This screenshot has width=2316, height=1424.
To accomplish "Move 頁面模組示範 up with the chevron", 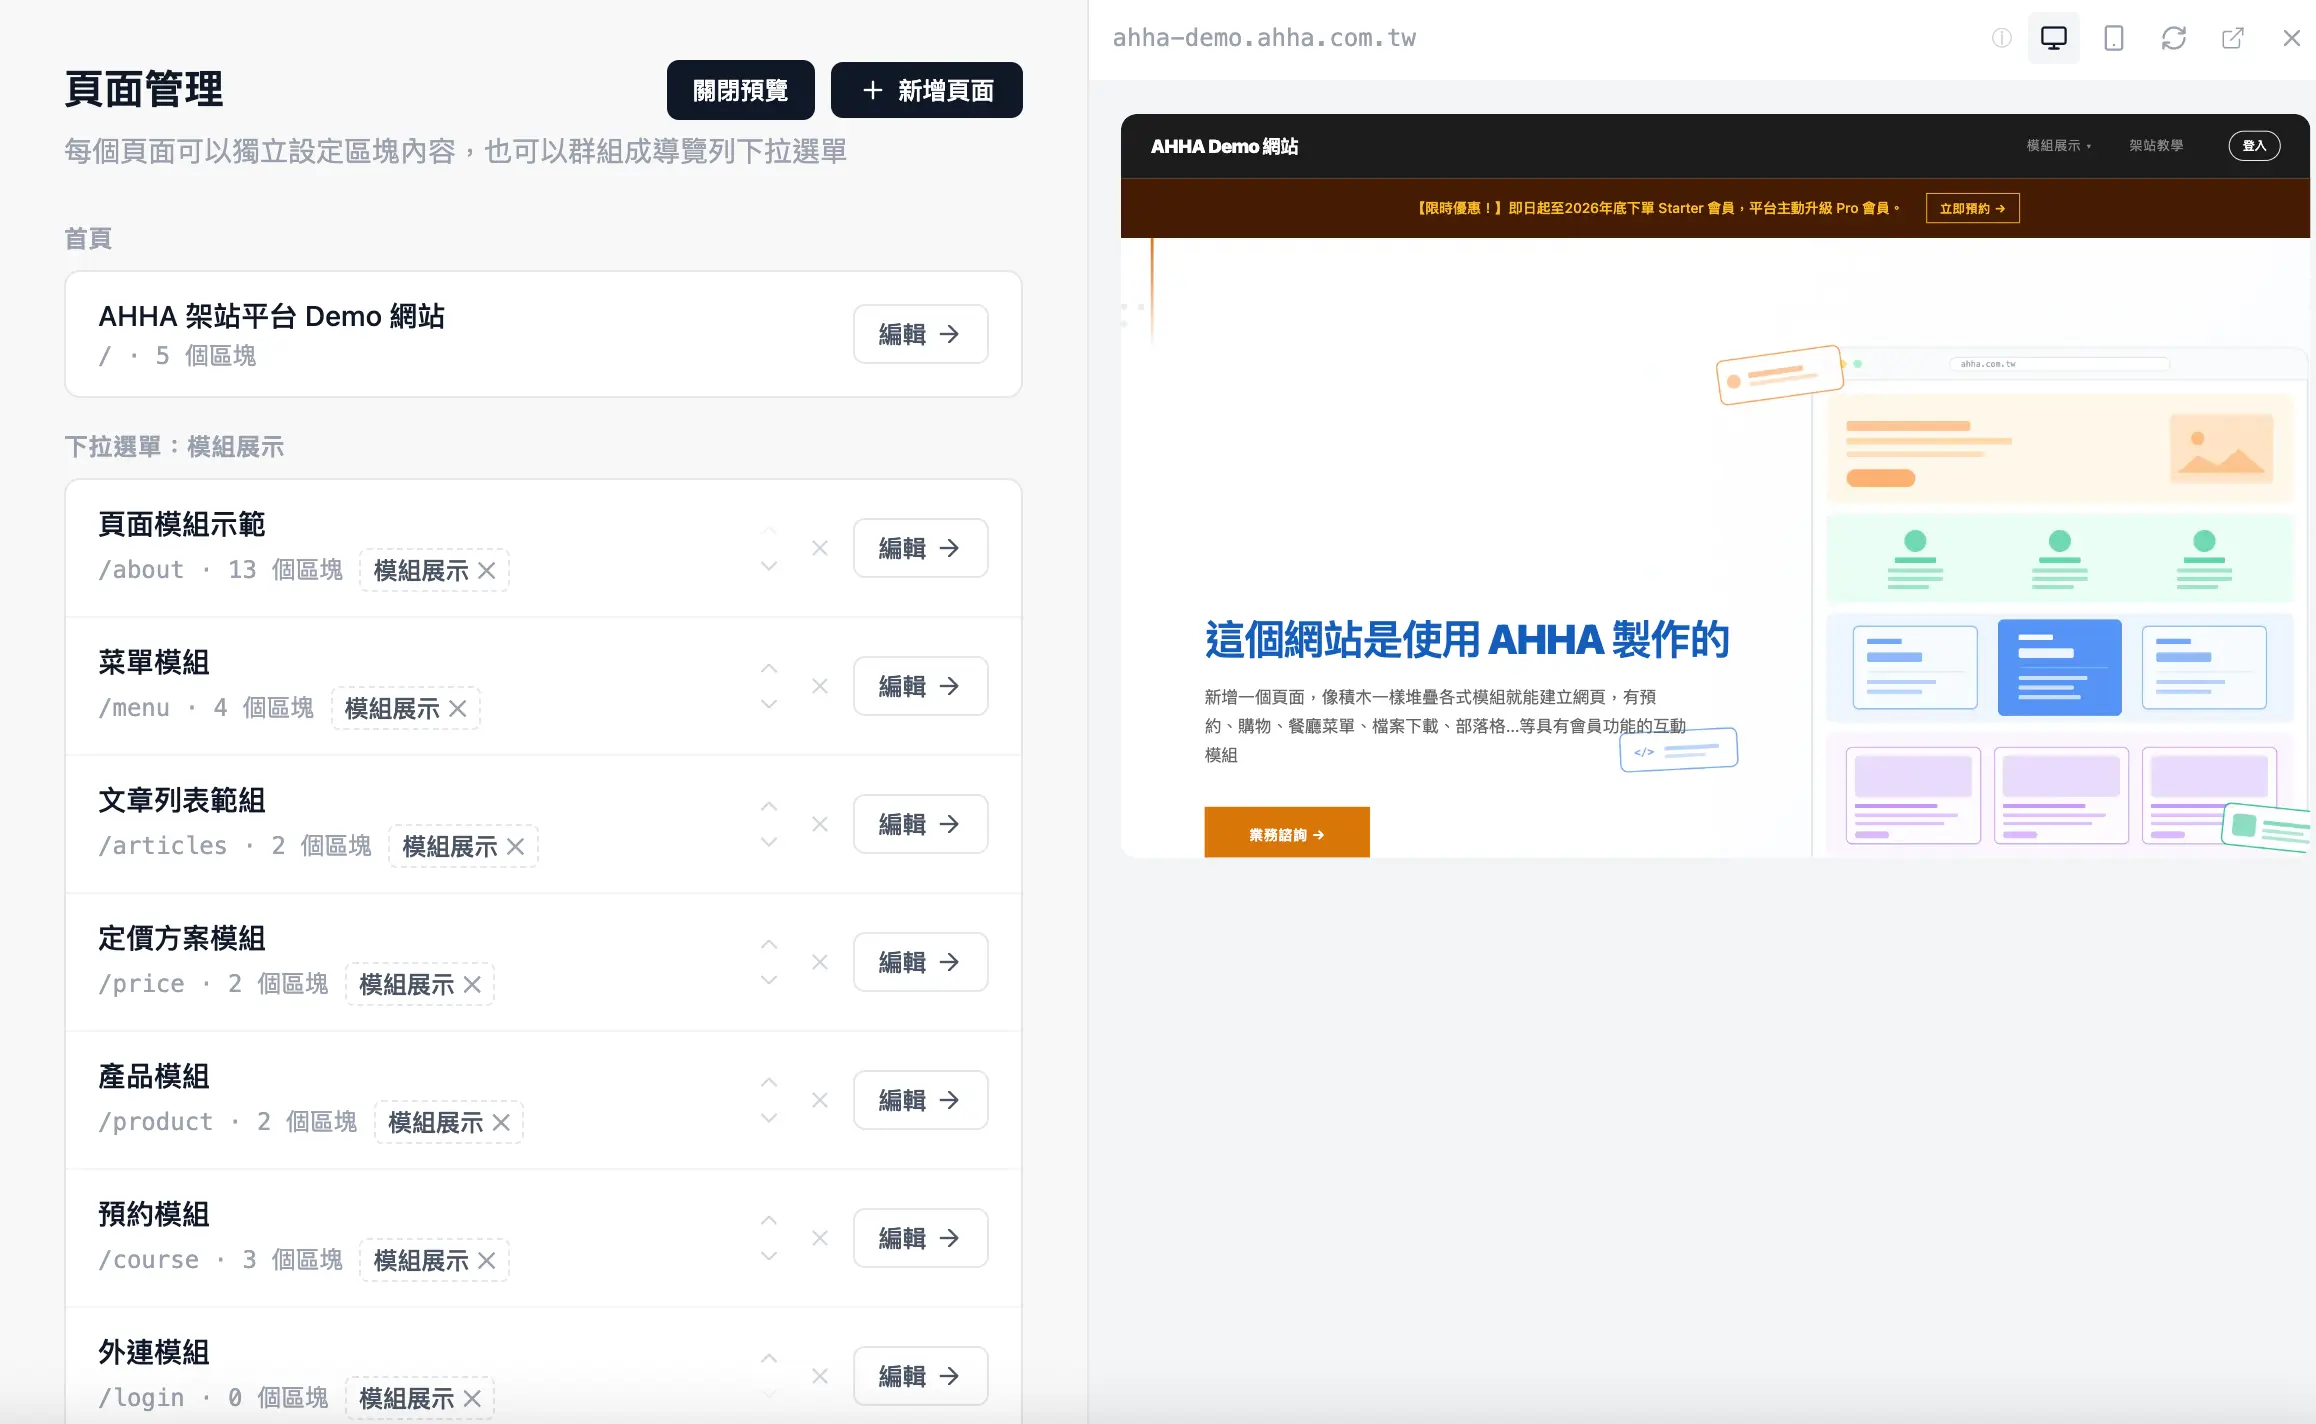I will pyautogui.click(x=768, y=530).
